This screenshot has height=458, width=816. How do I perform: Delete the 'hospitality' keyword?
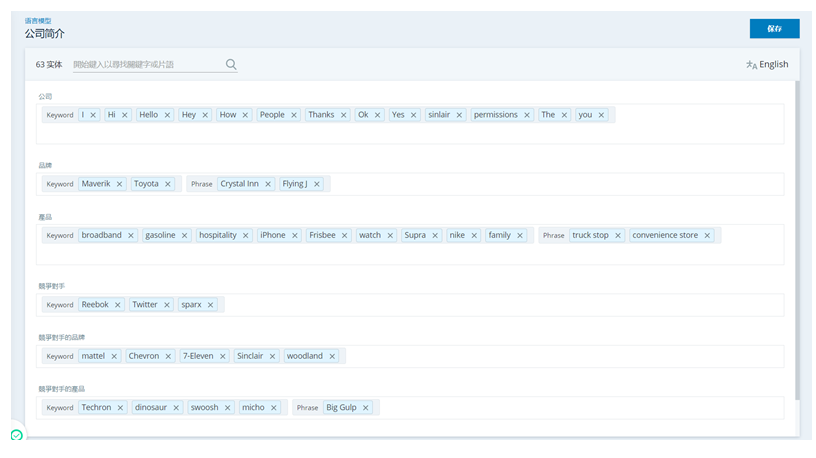tap(246, 236)
